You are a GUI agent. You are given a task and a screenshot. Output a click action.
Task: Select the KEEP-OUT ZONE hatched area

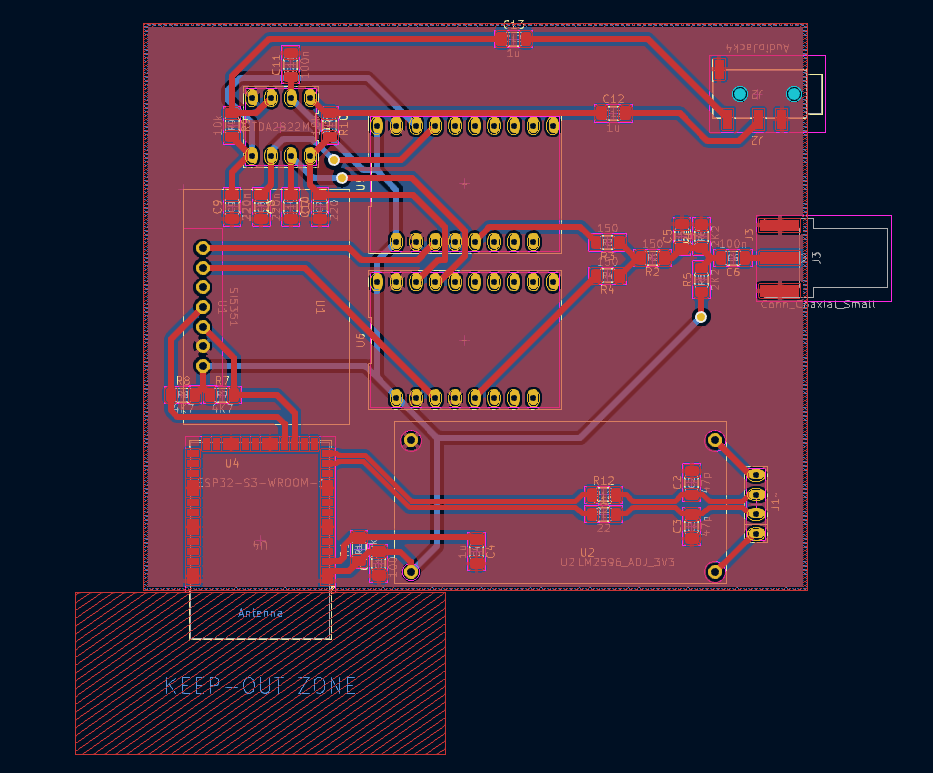[x=262, y=687]
